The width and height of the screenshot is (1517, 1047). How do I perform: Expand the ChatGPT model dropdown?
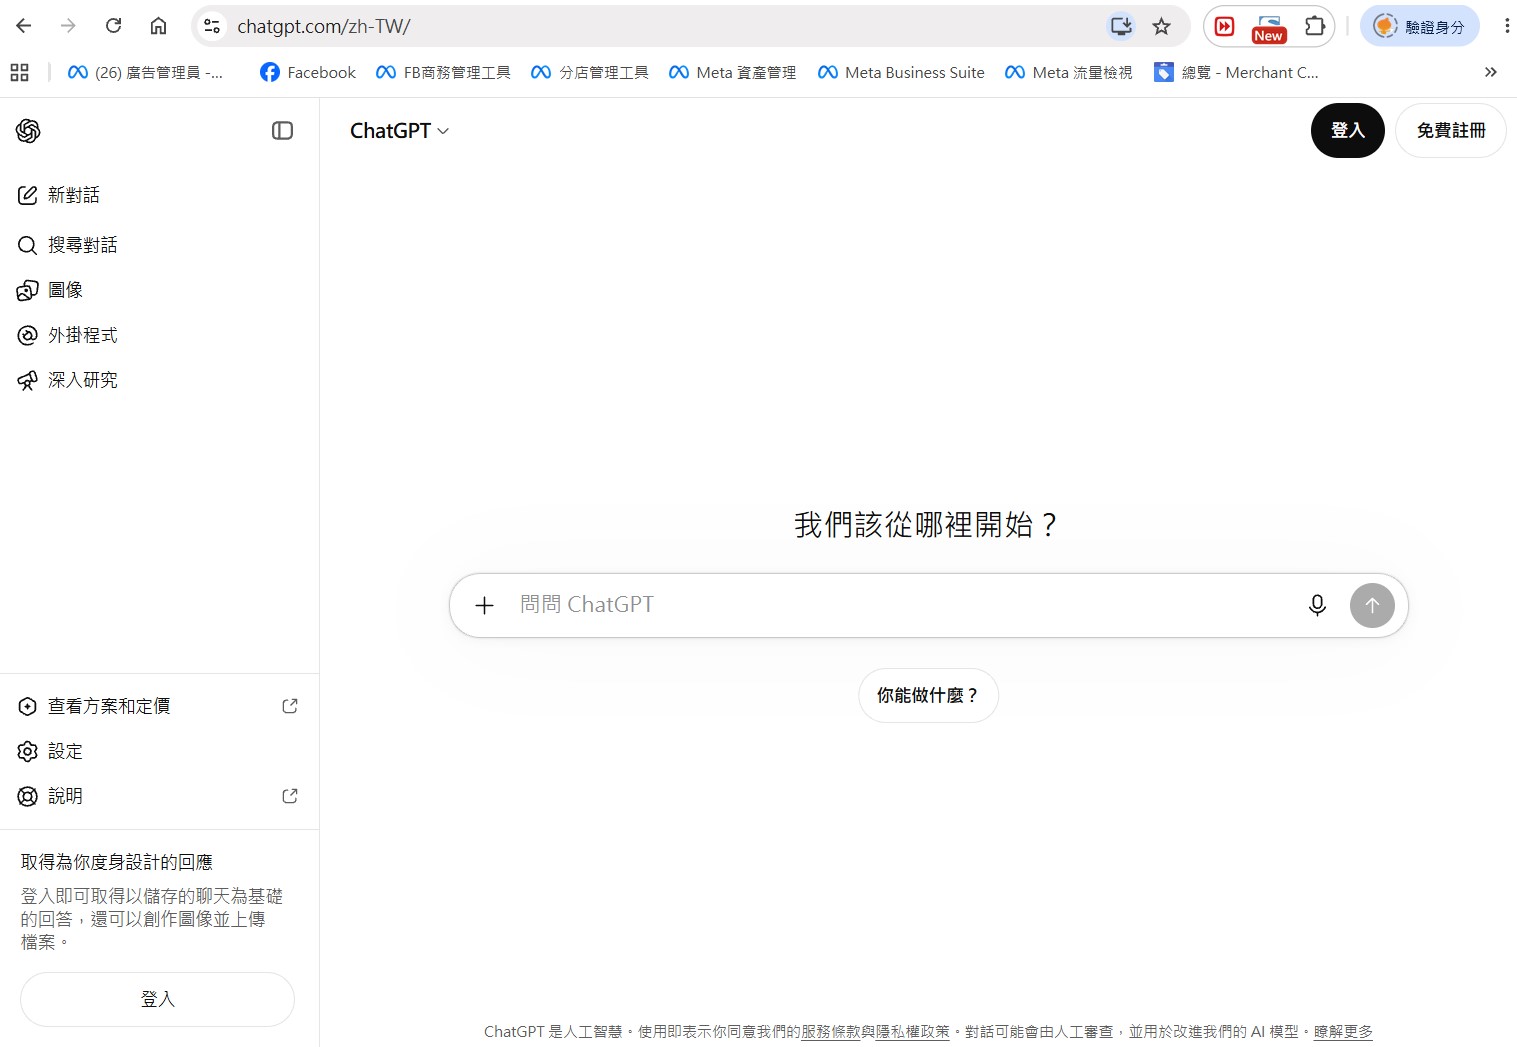(x=399, y=131)
